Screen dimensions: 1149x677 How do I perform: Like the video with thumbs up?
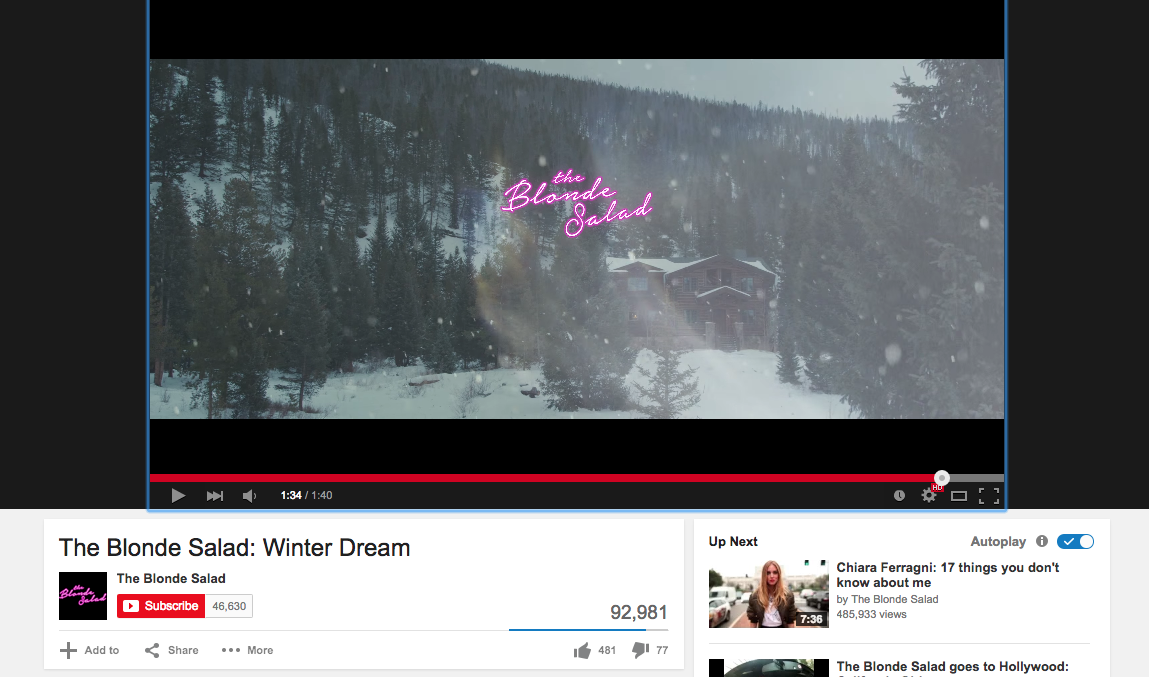(x=583, y=650)
